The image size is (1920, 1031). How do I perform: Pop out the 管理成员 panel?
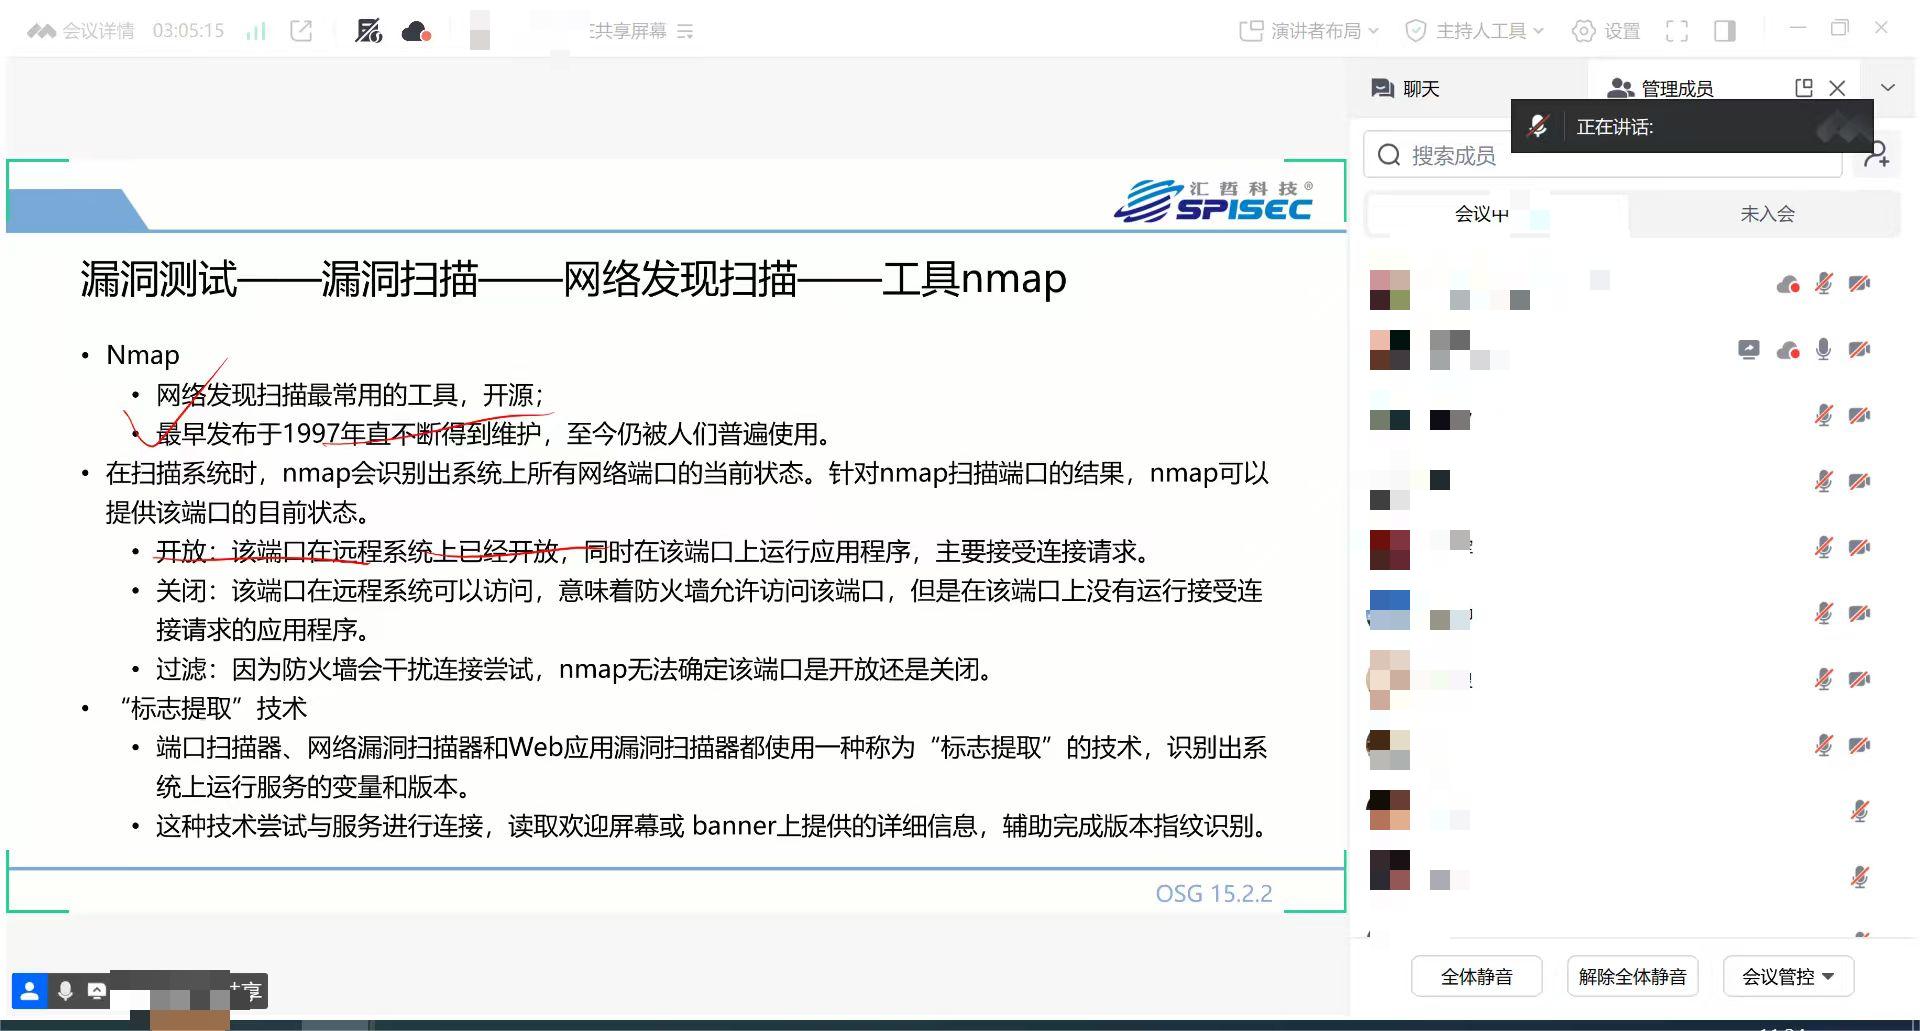coord(1804,88)
